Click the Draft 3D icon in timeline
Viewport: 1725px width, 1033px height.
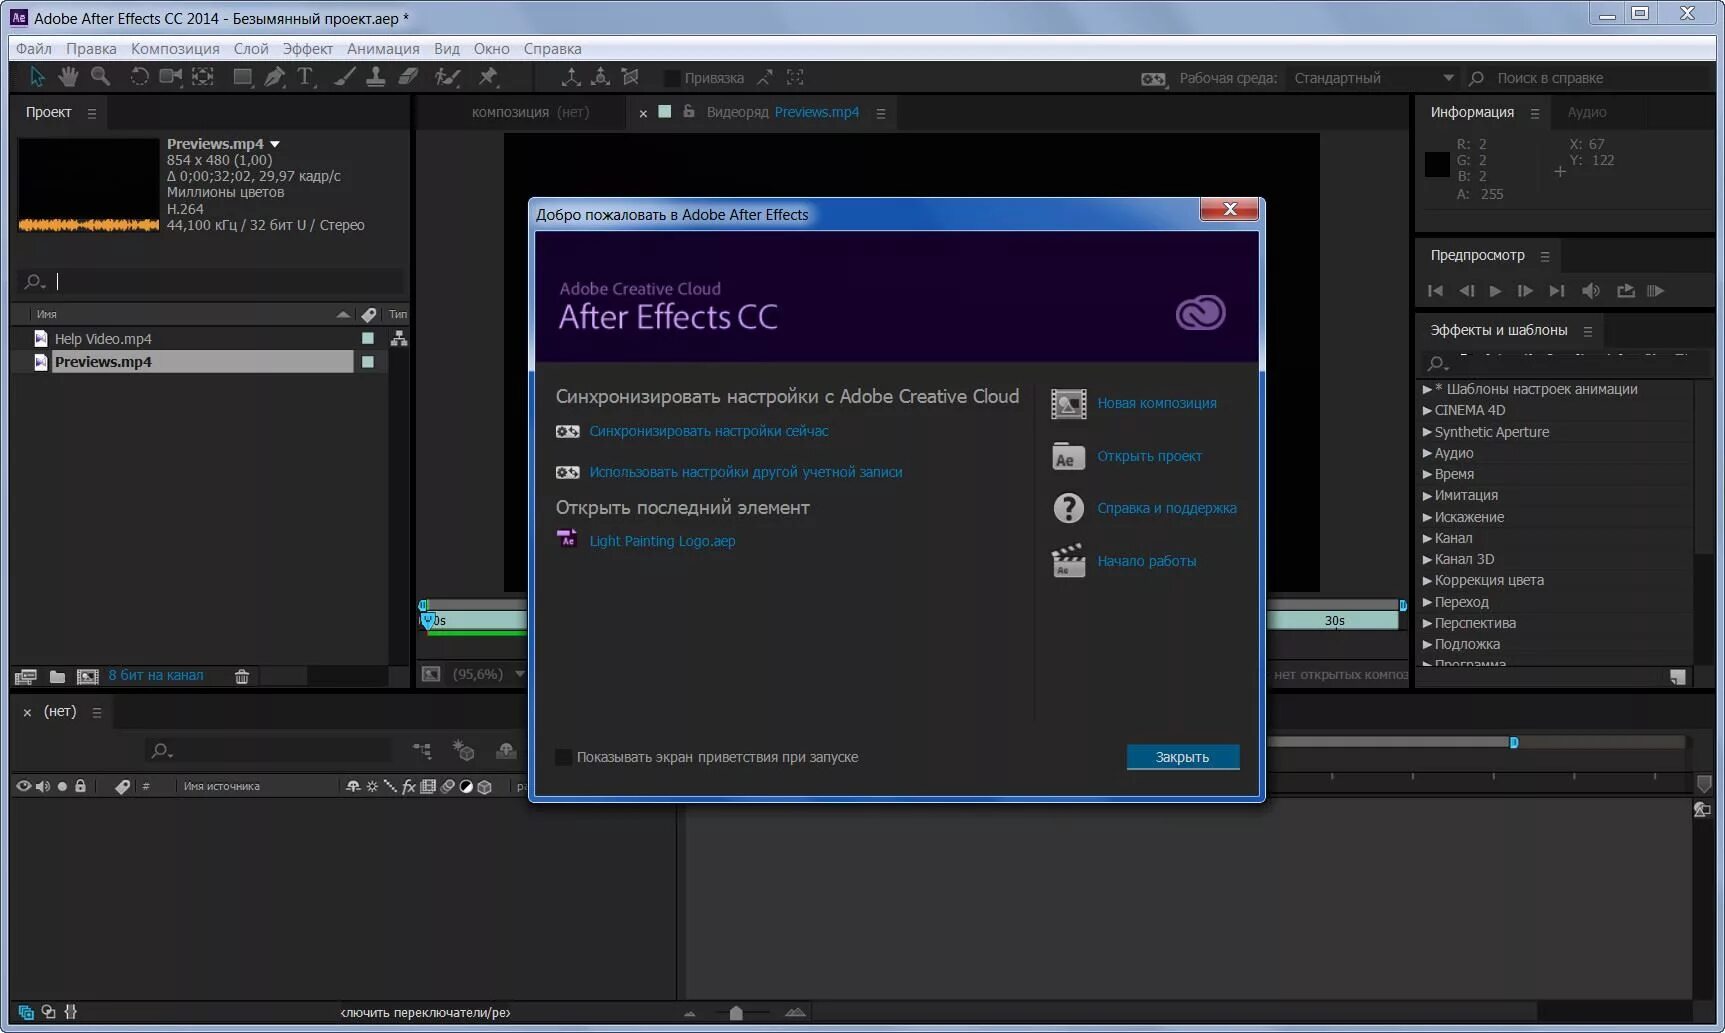coord(464,750)
